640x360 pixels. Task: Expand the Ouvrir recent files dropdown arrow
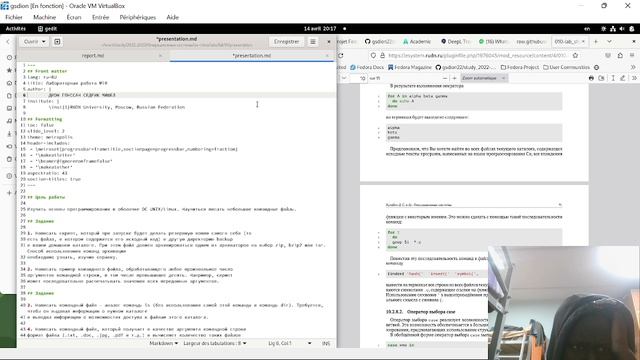point(44,42)
